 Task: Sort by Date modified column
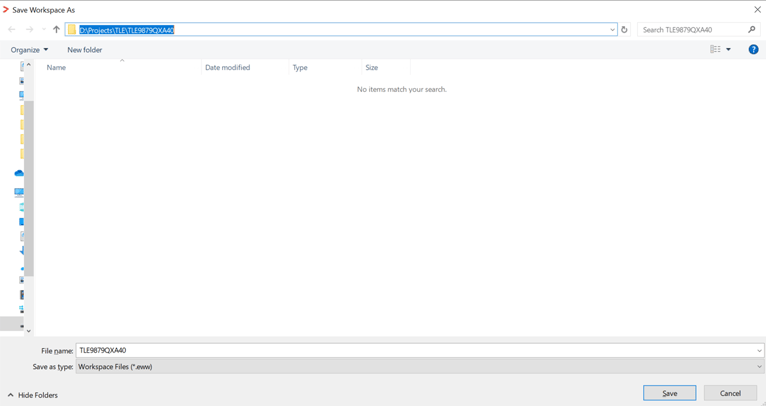pos(227,68)
